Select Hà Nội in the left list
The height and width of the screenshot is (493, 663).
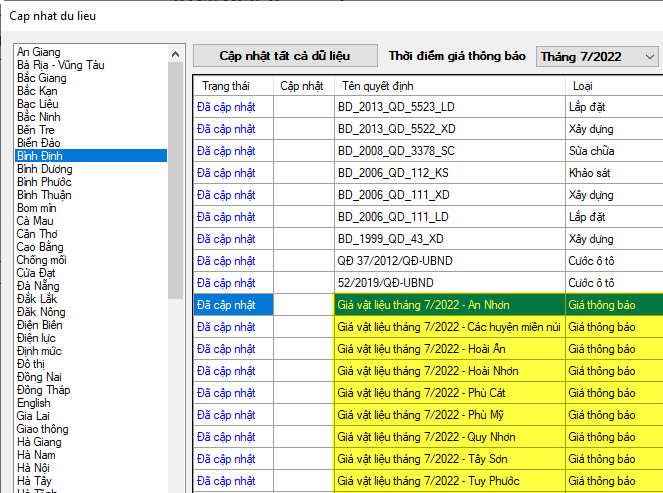tap(34, 468)
